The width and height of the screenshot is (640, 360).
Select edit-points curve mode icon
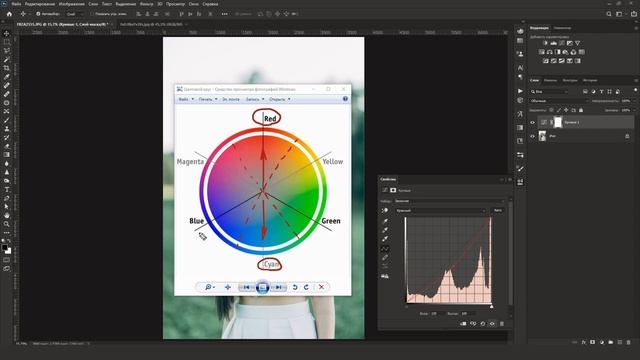point(385,249)
